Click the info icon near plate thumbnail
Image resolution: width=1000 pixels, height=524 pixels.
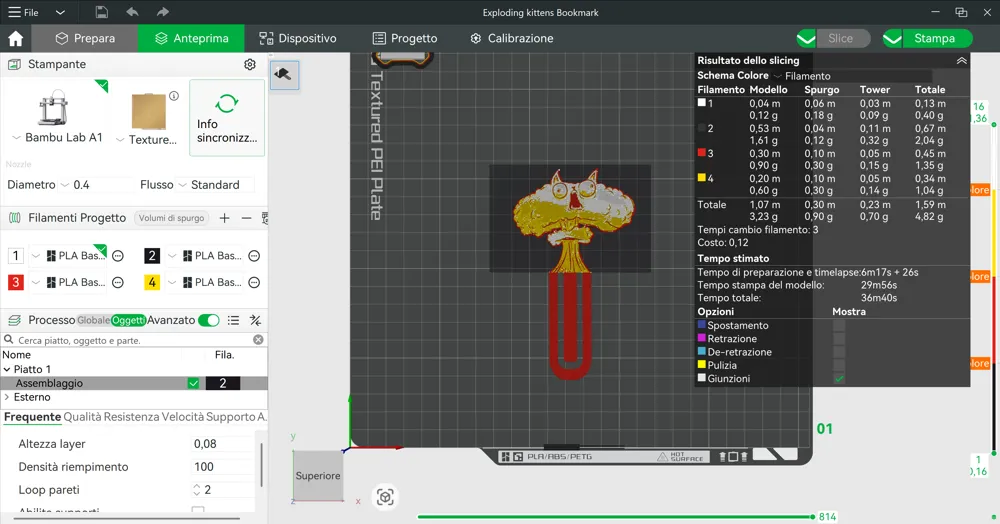pos(173,96)
